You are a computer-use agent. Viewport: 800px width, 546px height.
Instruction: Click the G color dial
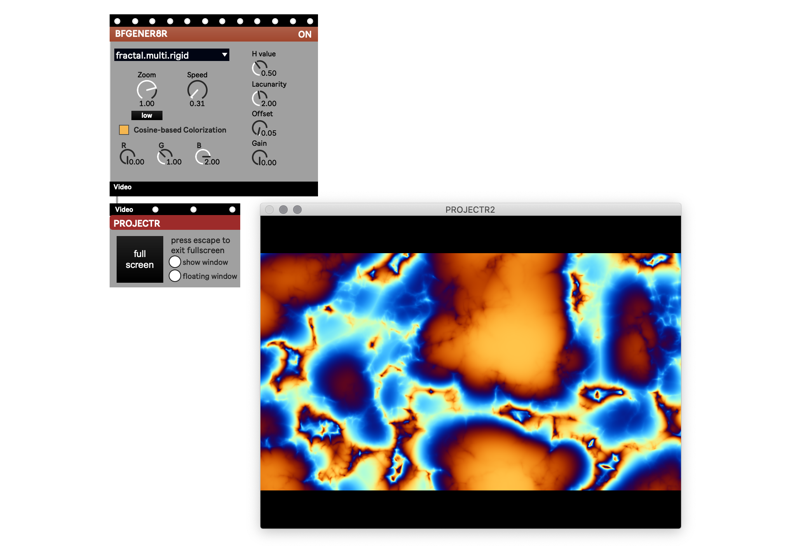164,157
